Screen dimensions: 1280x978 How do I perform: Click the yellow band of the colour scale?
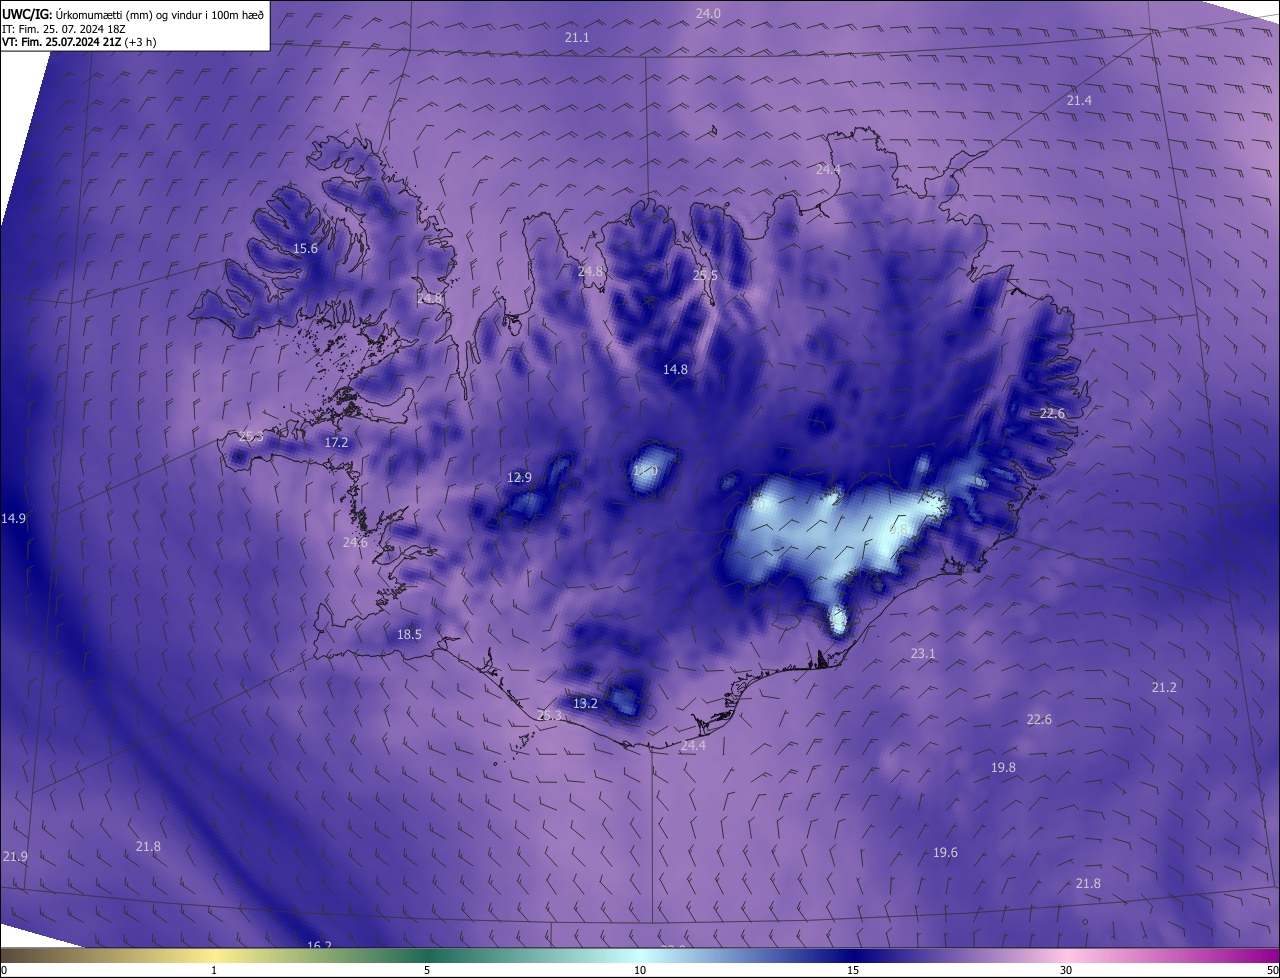coord(214,956)
